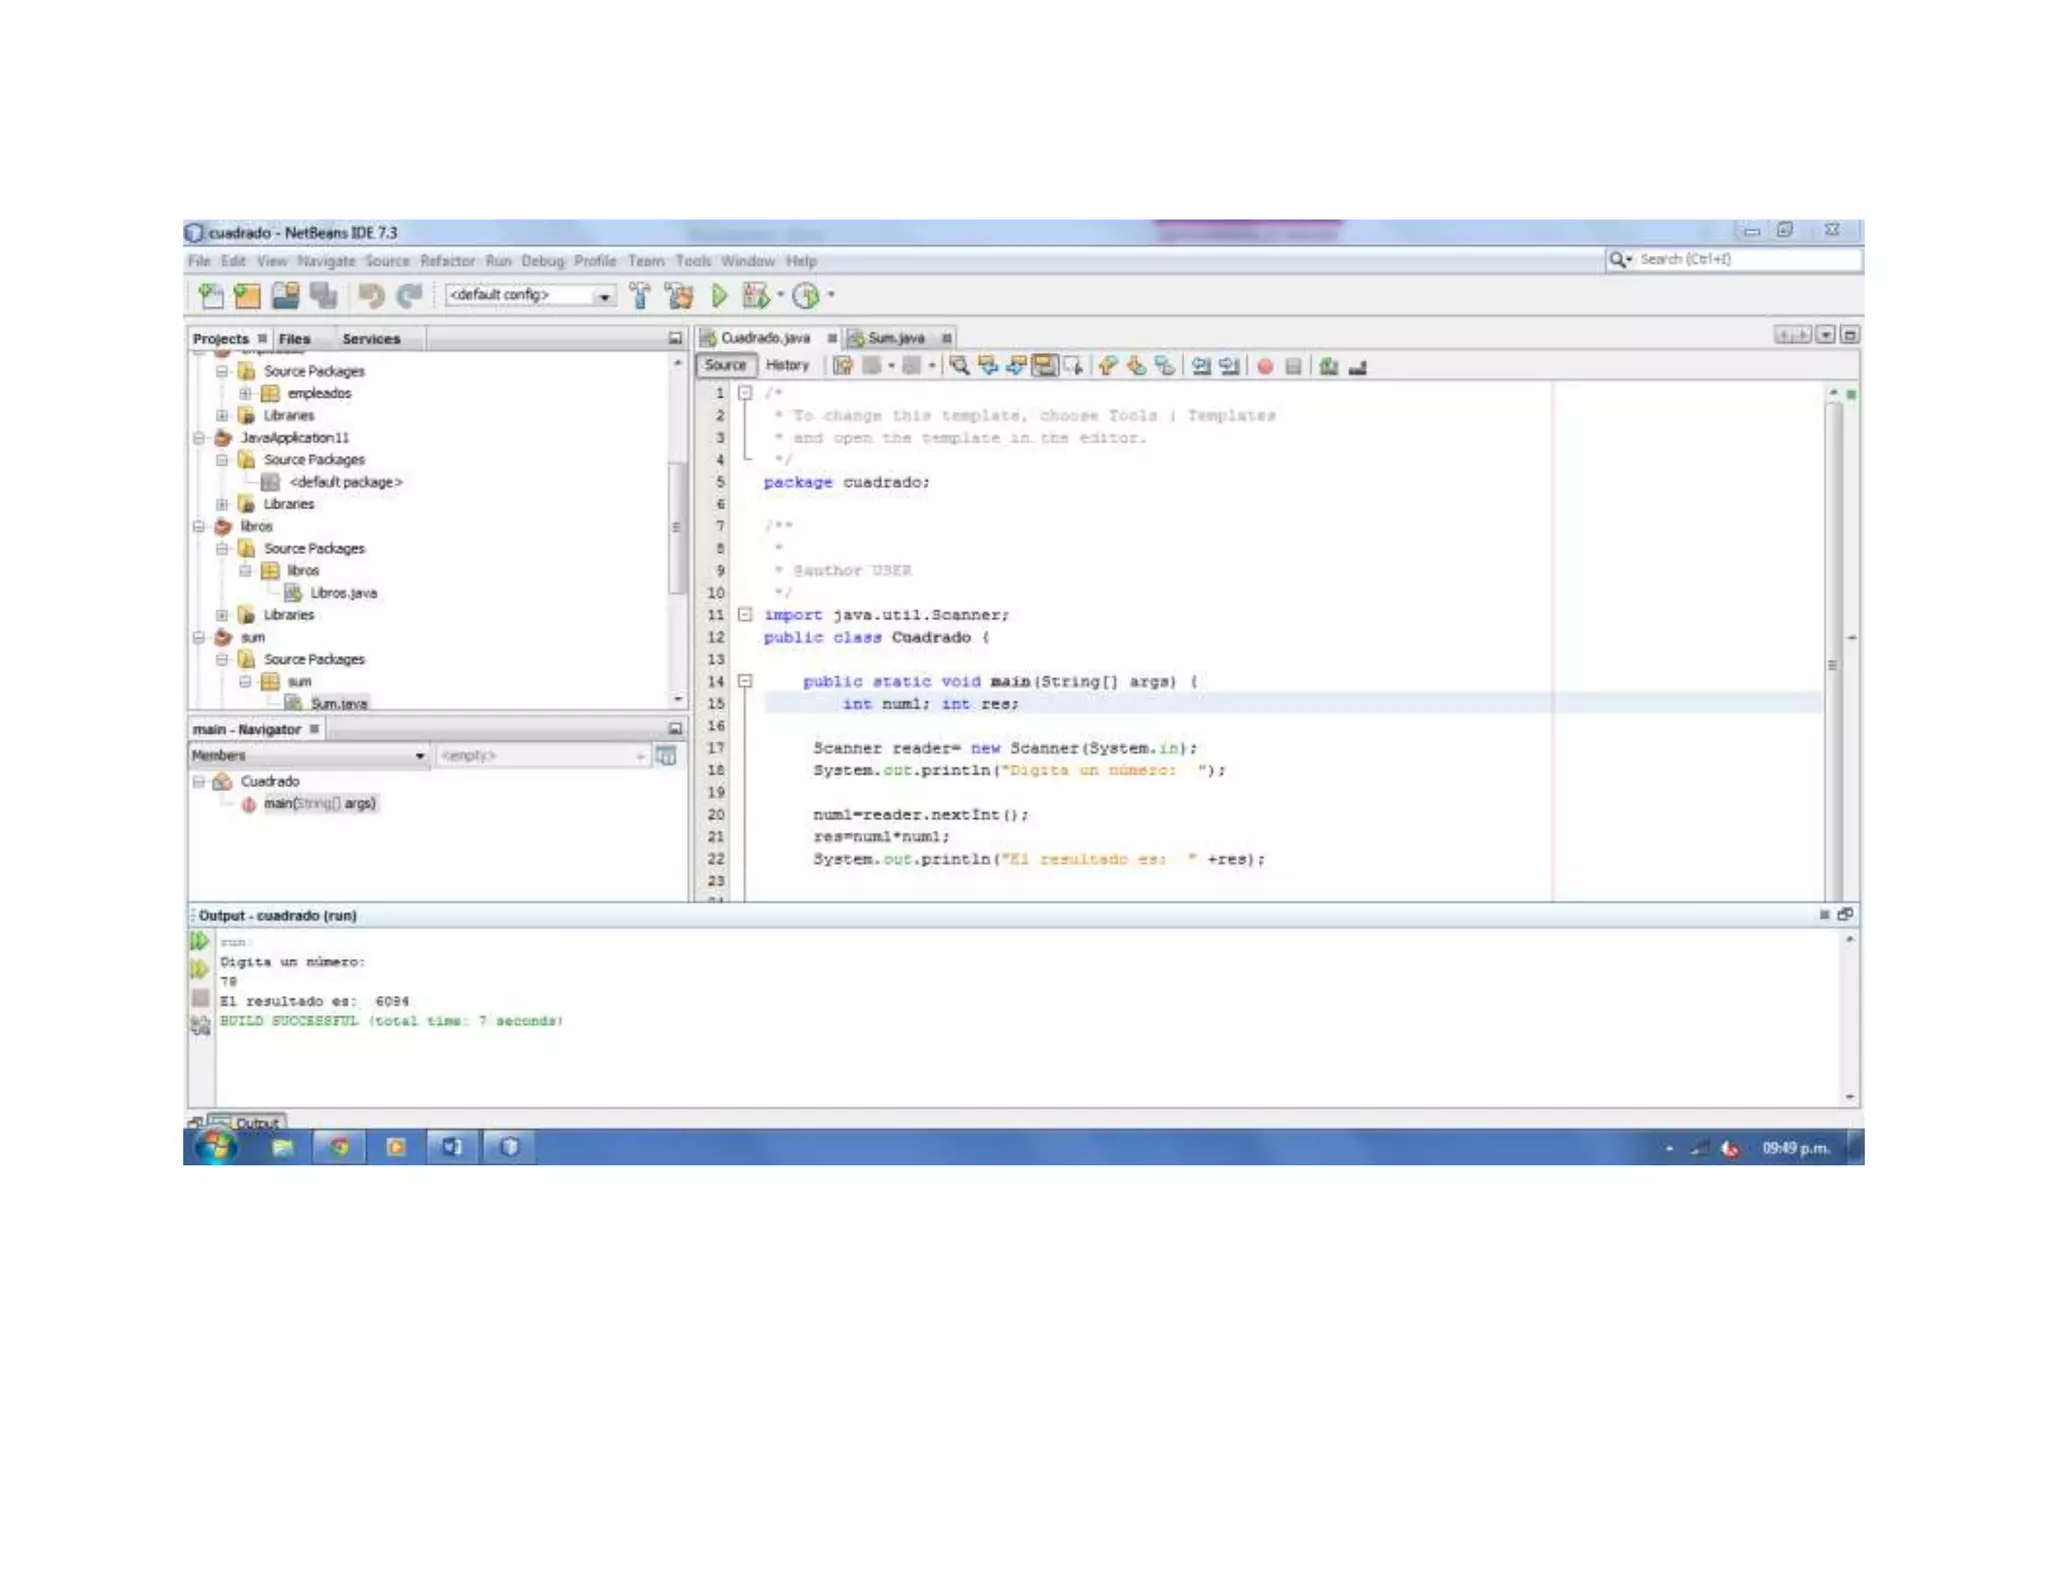Viewport: 2048px width, 1582px height.
Task: Open the Refactor menu
Action: [447, 261]
